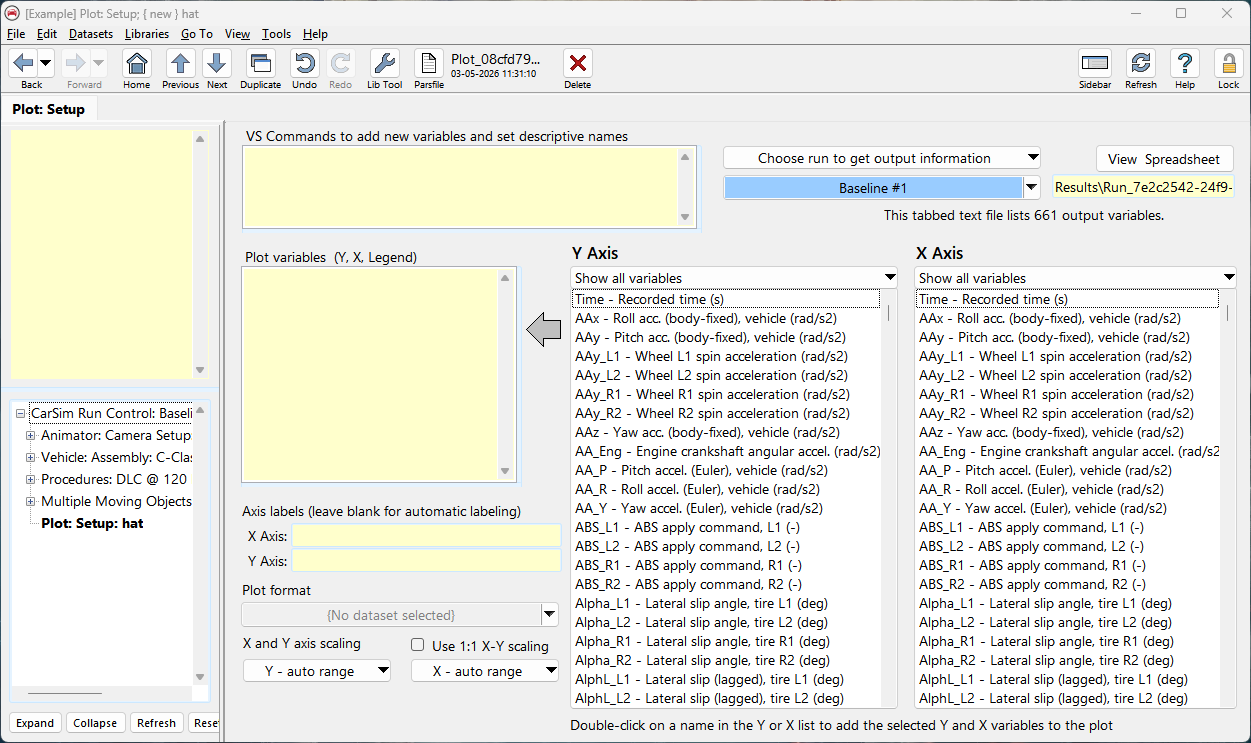Expand the Animator: Camera Setup tree node
The height and width of the screenshot is (743, 1251).
(31, 436)
